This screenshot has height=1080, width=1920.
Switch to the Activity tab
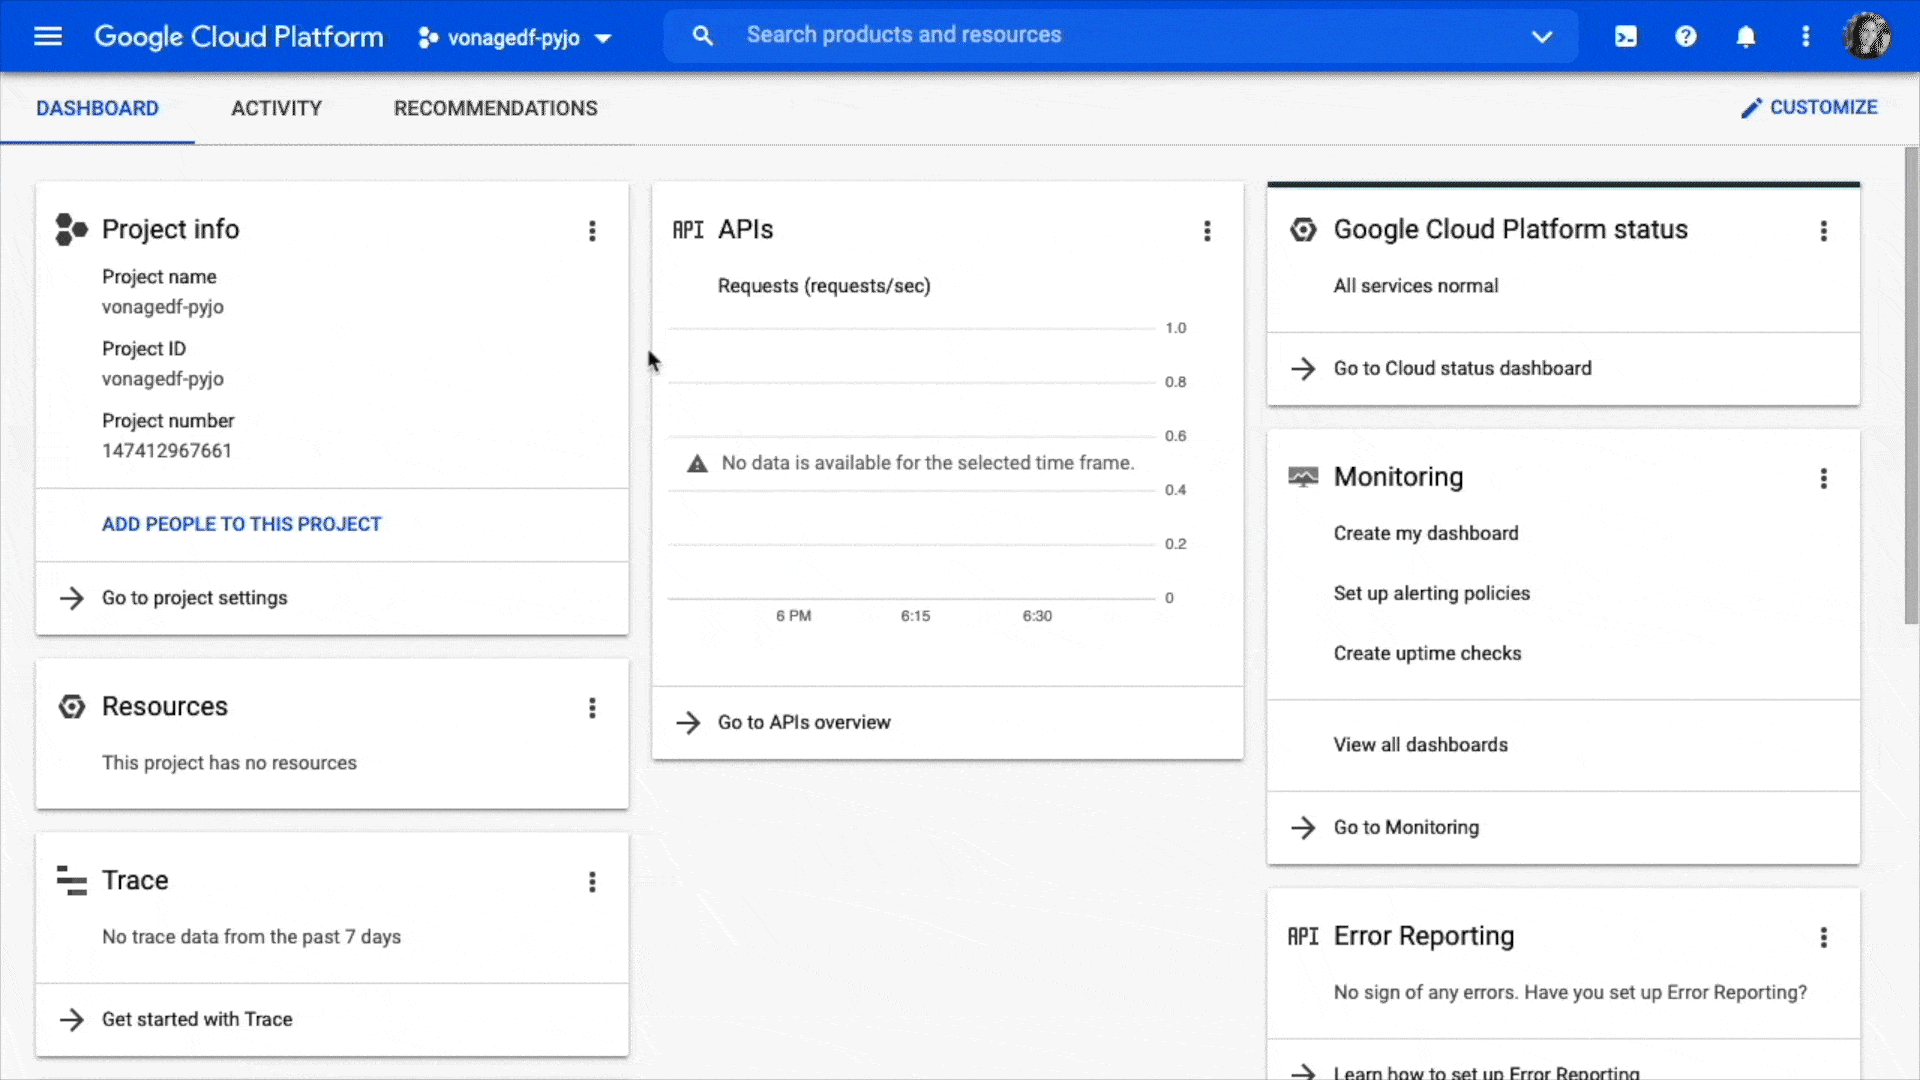click(x=276, y=108)
